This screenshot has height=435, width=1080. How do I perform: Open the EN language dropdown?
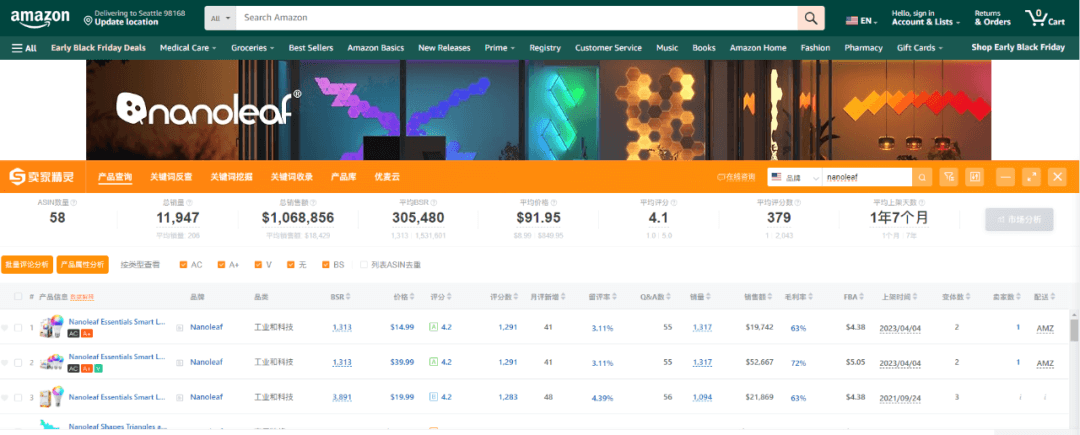pos(861,21)
